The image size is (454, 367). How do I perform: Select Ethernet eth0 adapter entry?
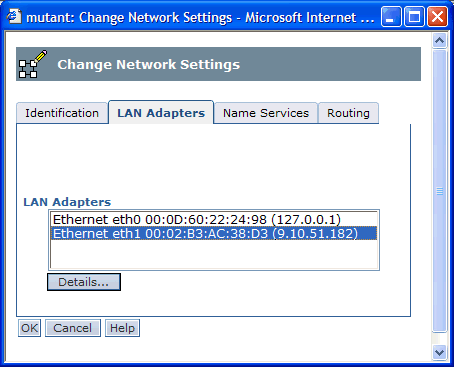214,219
